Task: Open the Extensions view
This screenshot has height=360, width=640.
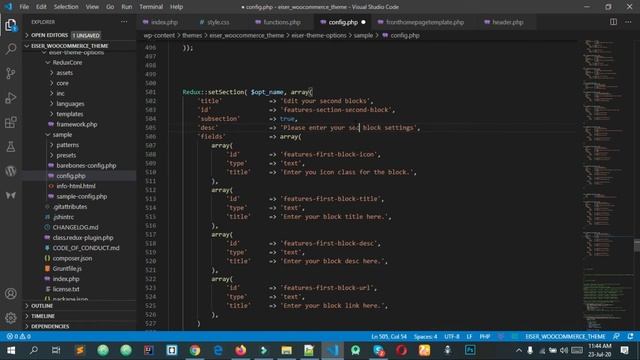Action: click(11, 122)
